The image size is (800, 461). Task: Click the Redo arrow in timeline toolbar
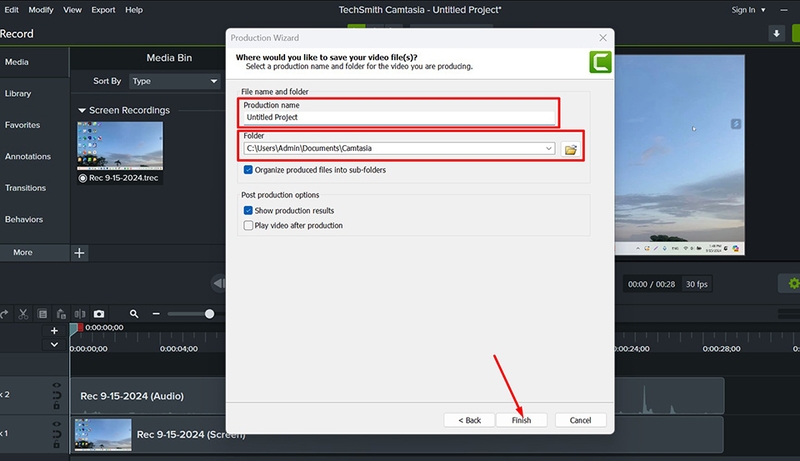pos(4,314)
